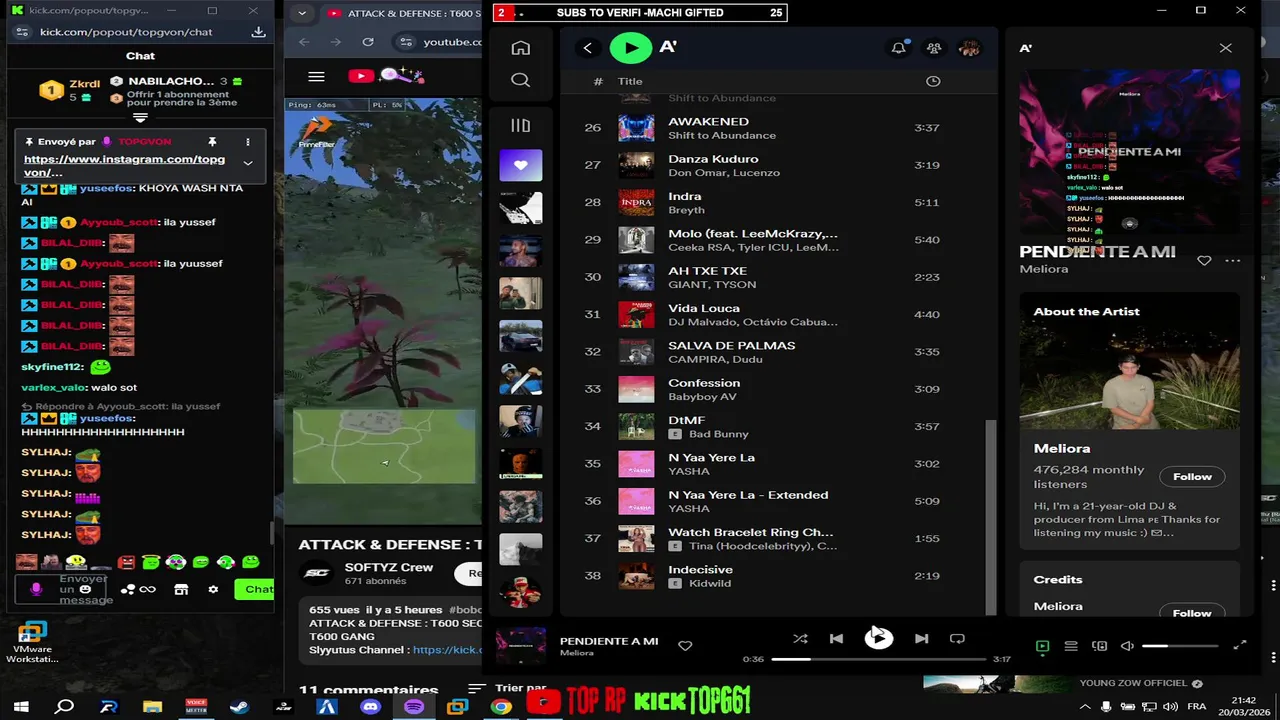The height and width of the screenshot is (720, 1280).
Task: Open Your Library in Spotify sidebar
Action: pos(520,125)
